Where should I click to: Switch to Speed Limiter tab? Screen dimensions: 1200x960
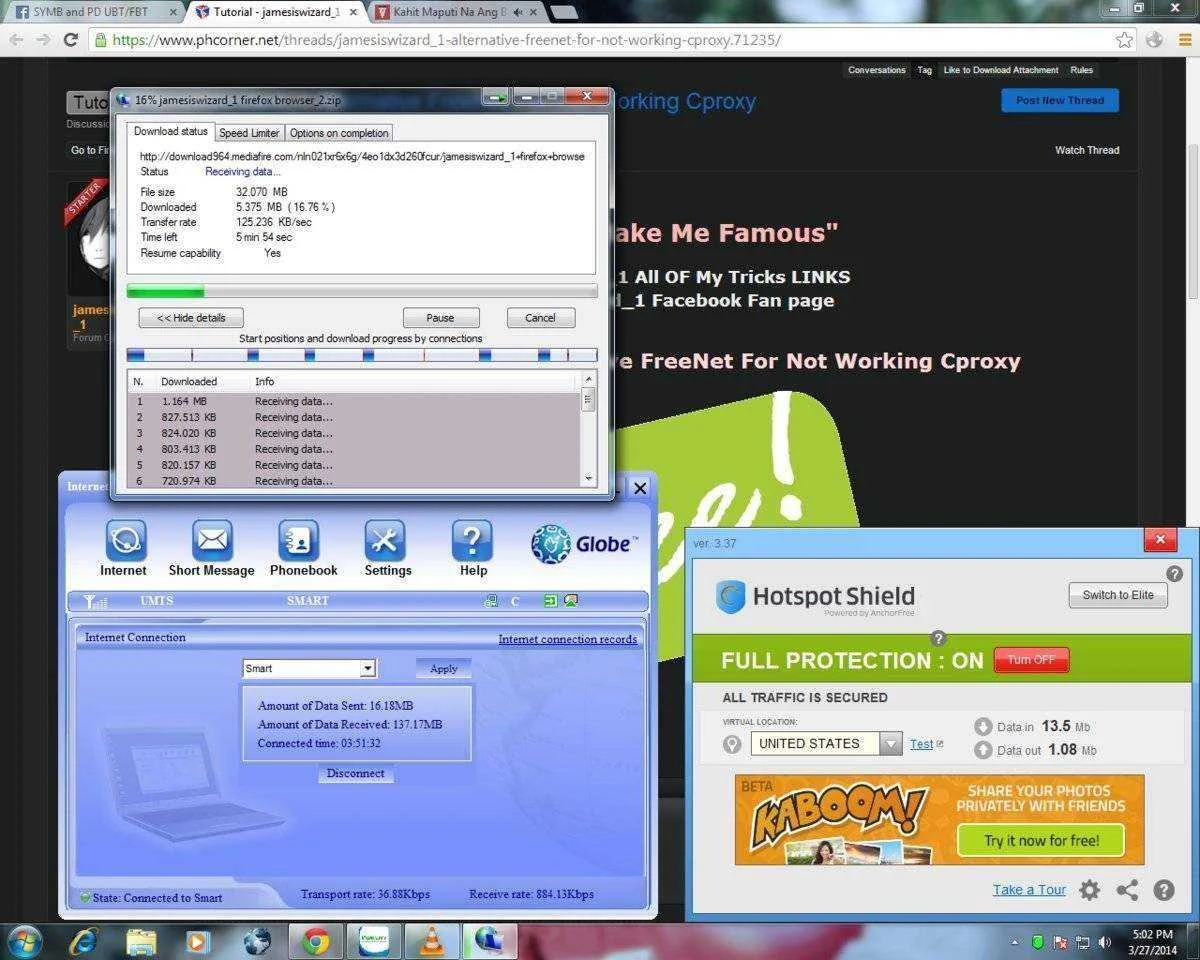[x=249, y=133]
